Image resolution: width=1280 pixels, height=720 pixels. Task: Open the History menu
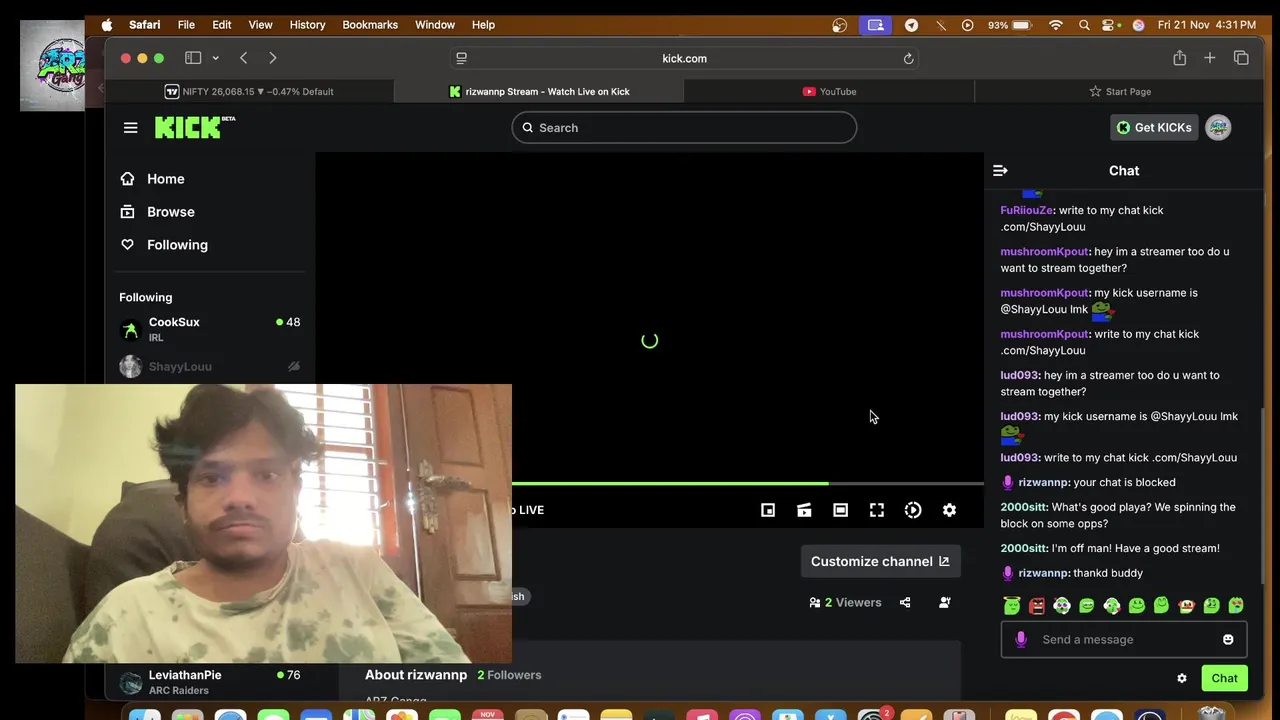[307, 25]
